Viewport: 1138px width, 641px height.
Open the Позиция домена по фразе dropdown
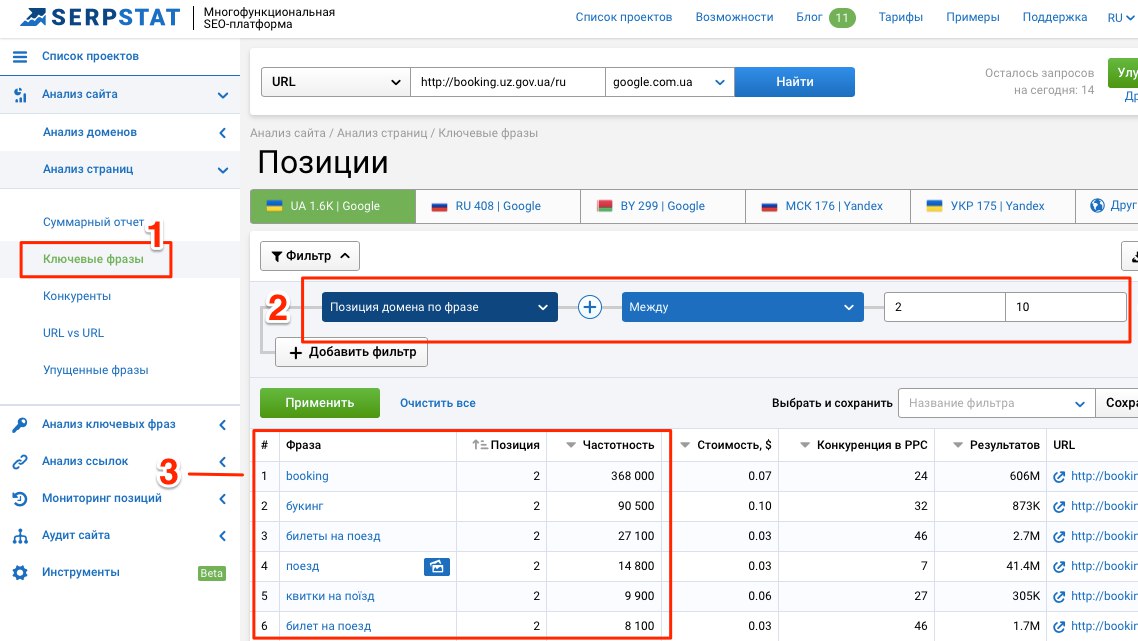coord(440,307)
